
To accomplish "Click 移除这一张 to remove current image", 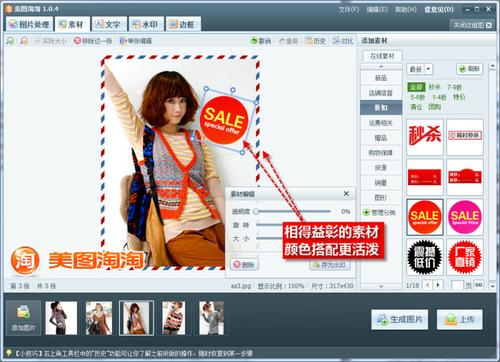I will (x=93, y=41).
